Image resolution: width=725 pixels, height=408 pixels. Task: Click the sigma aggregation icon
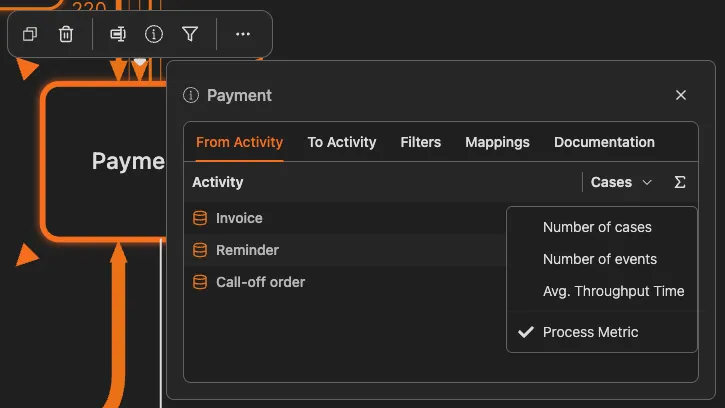[680, 182]
